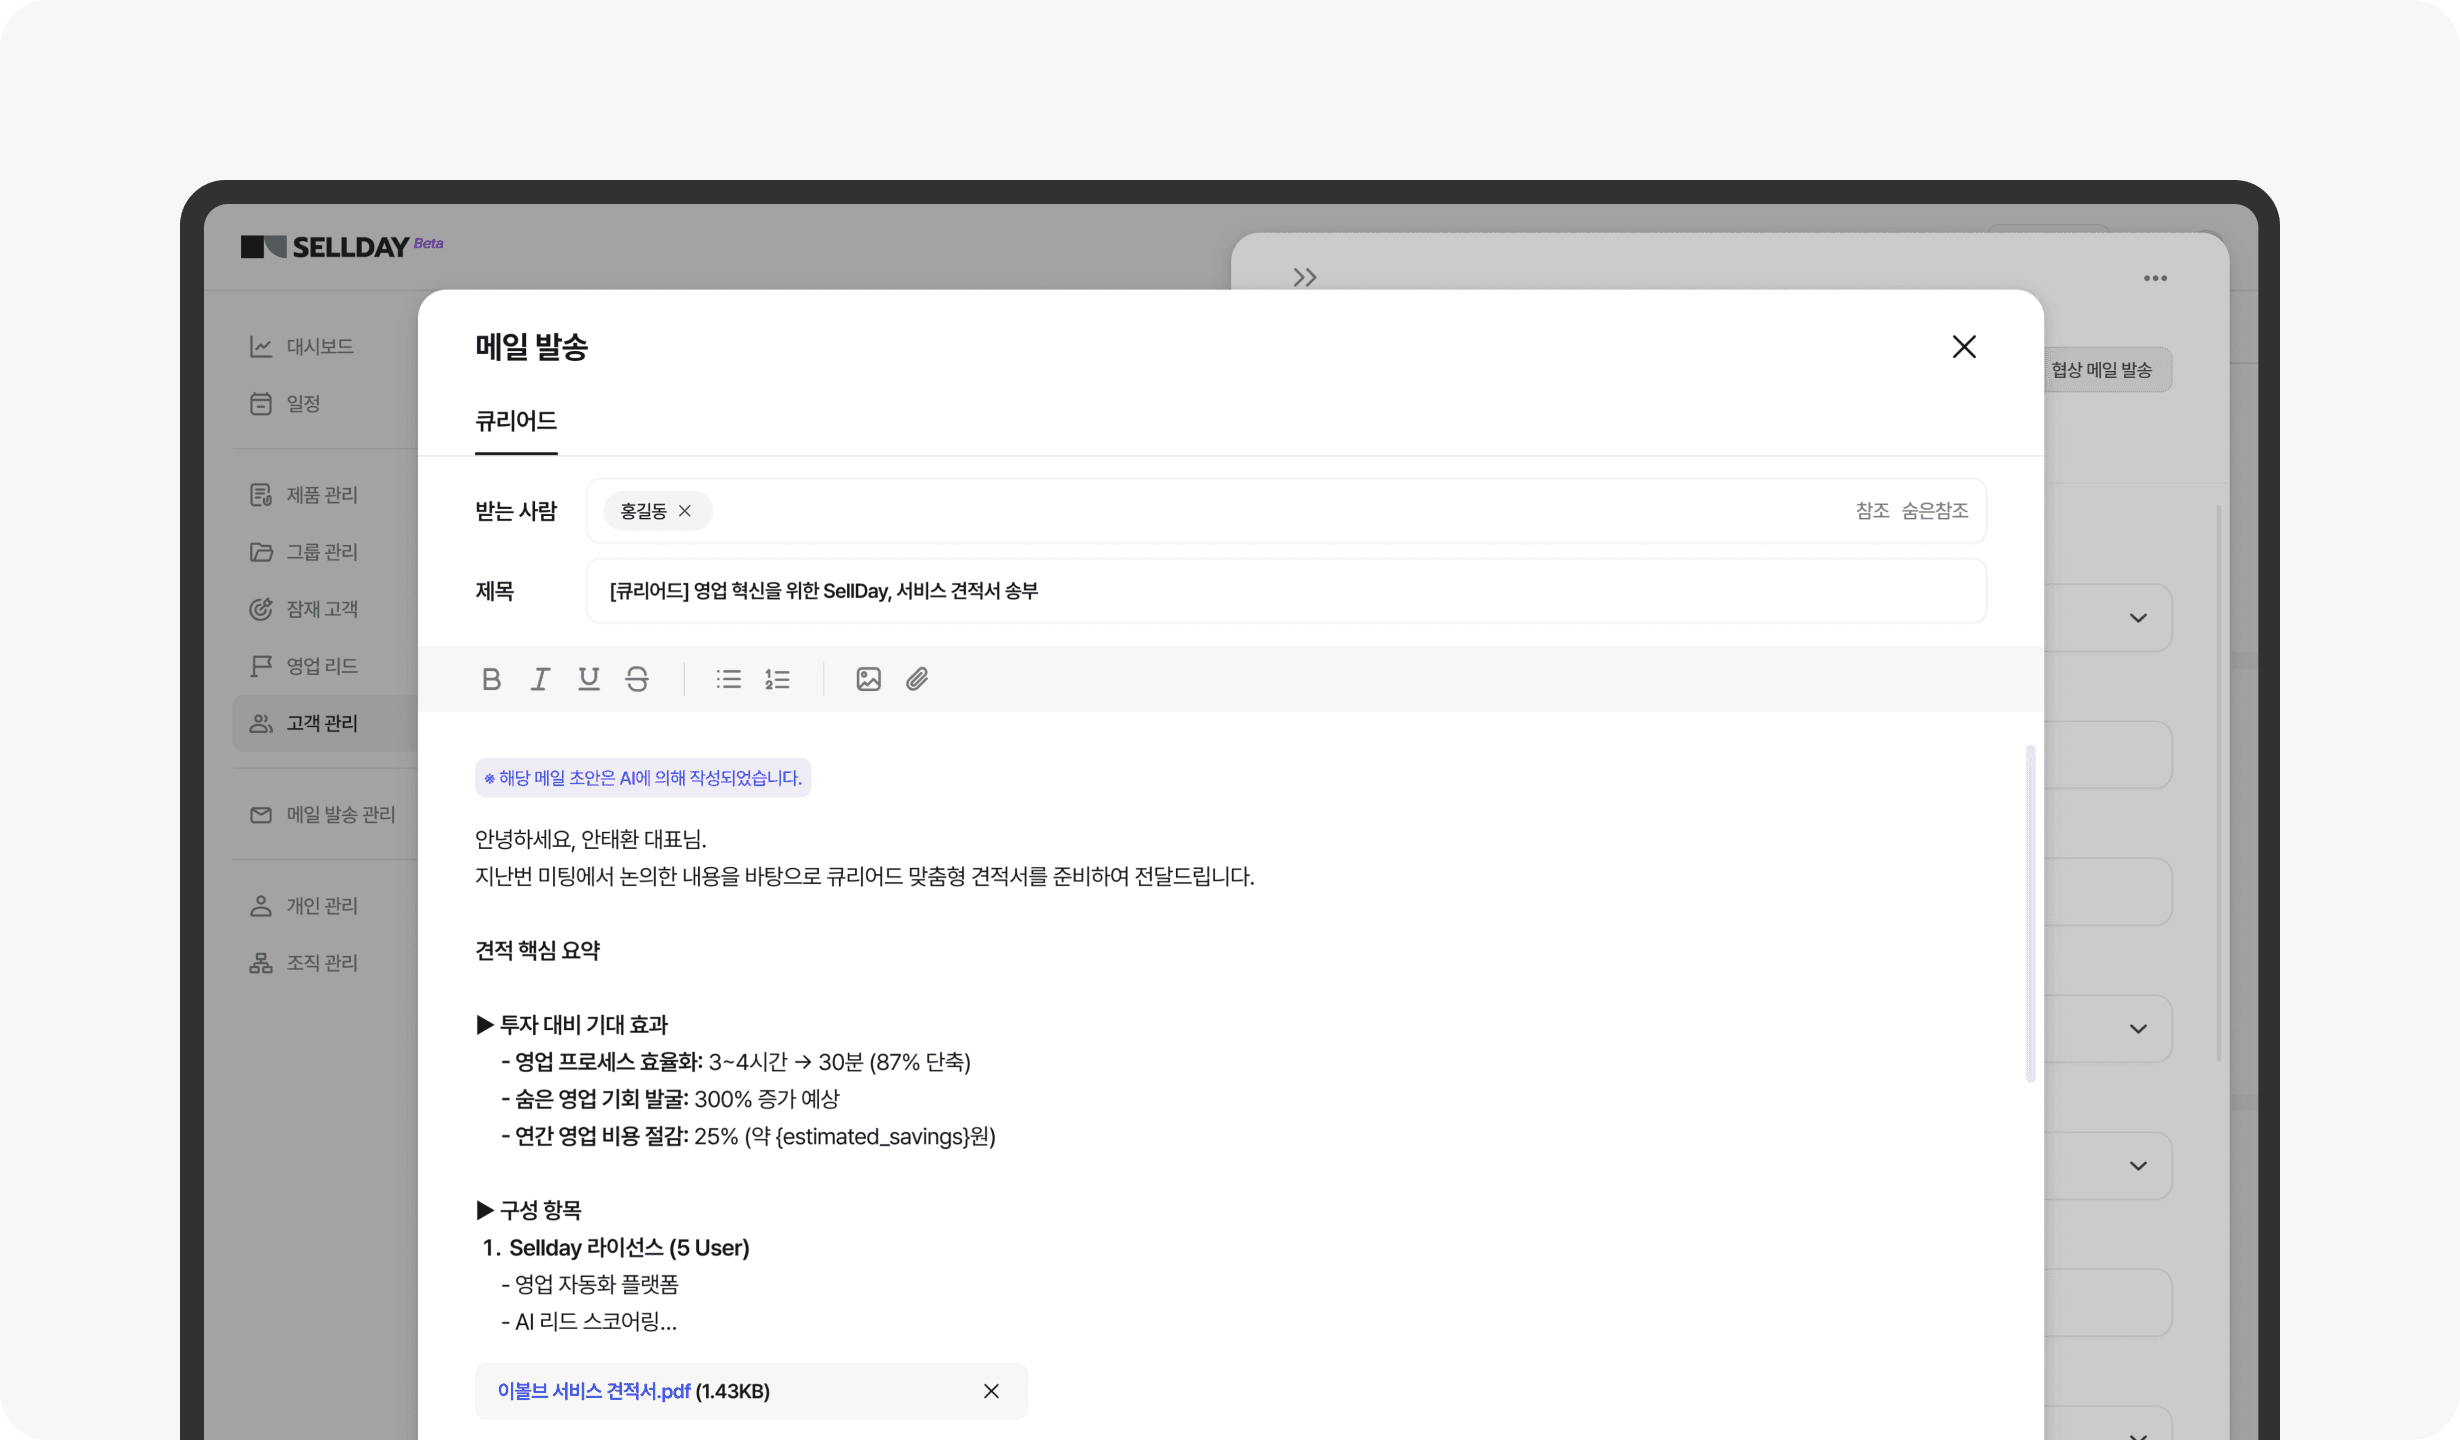Insert a bulleted list
2460x1440 pixels.
[729, 679]
